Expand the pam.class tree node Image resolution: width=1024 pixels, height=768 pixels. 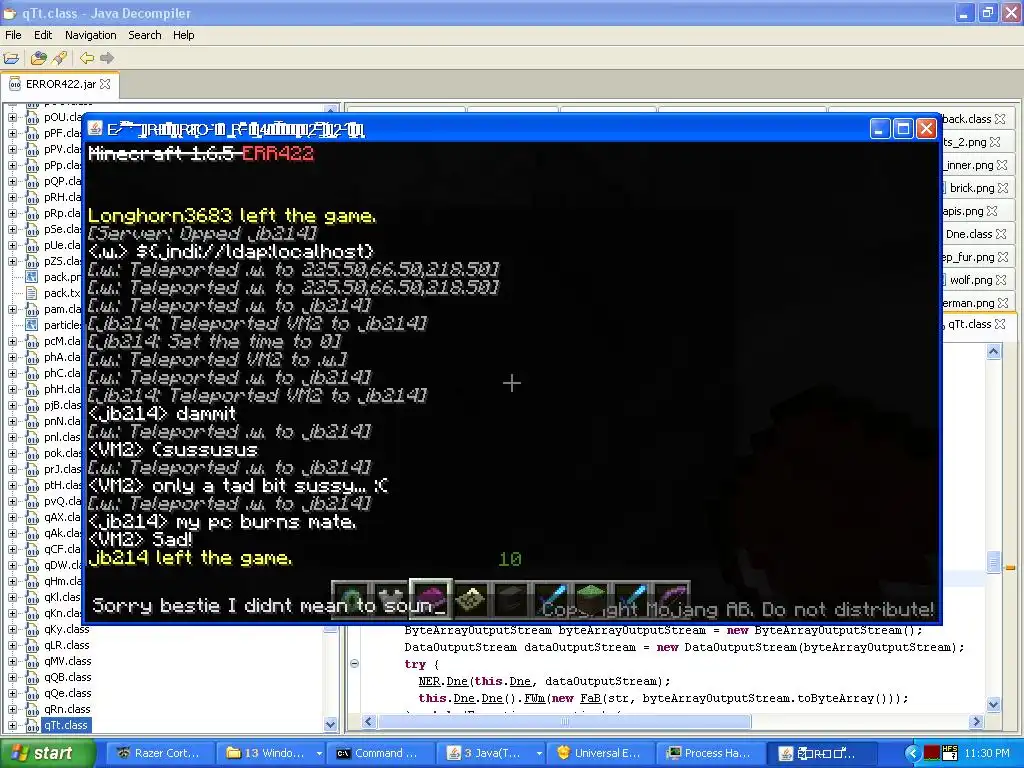click(12, 309)
